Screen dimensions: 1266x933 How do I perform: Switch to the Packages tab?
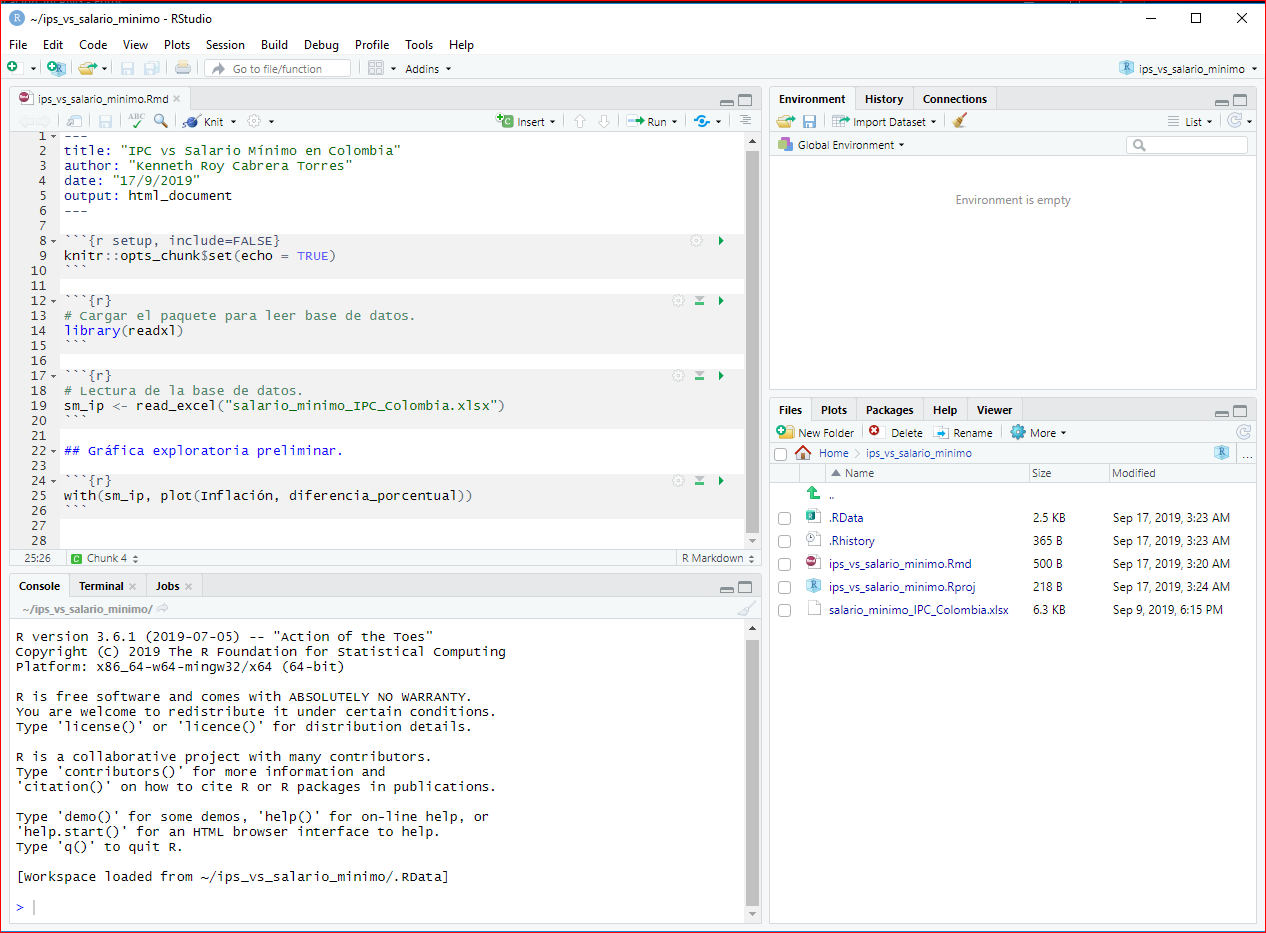[x=890, y=410]
